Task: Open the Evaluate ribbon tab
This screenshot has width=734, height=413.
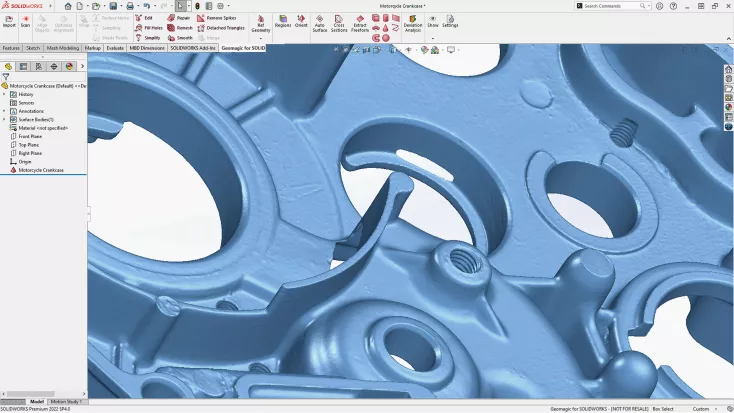Action: 115,47
